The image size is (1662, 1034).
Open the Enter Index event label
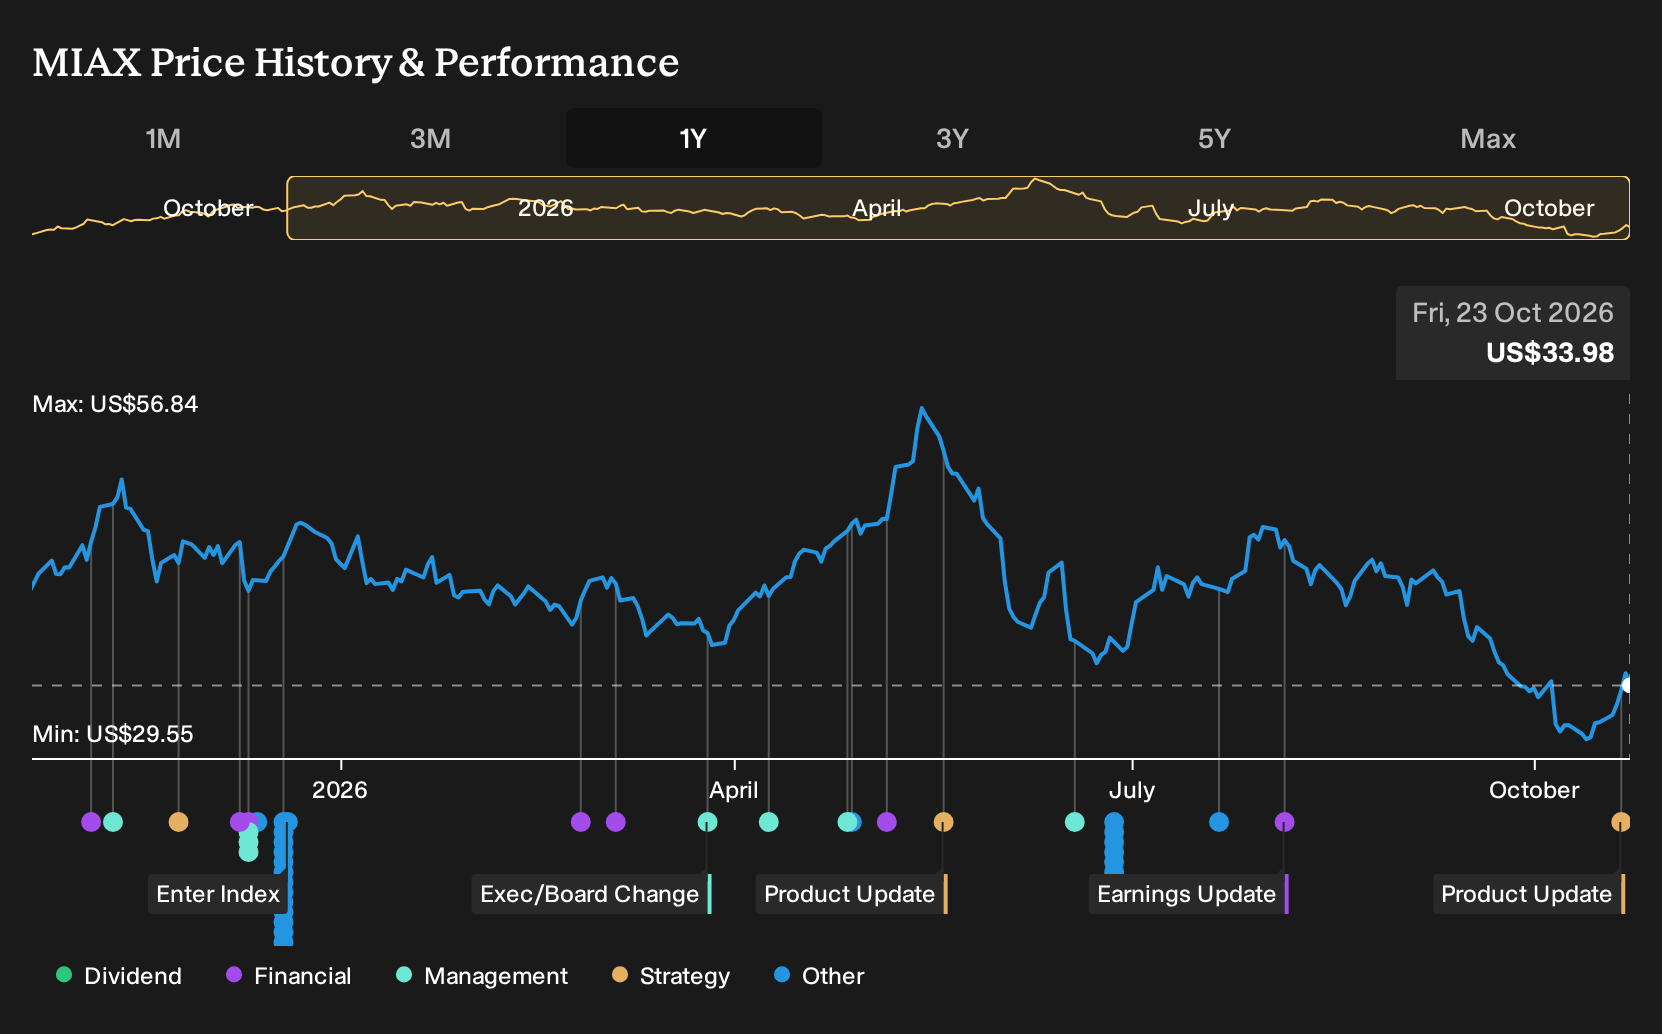[218, 894]
